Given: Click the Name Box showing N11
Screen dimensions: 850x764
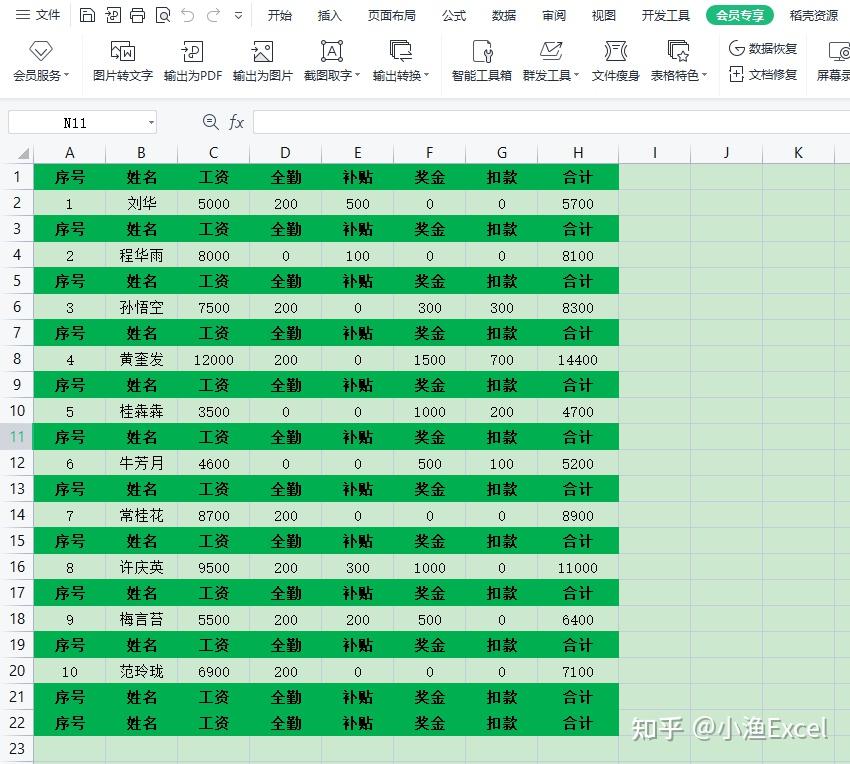Looking at the screenshot, I should (x=75, y=123).
